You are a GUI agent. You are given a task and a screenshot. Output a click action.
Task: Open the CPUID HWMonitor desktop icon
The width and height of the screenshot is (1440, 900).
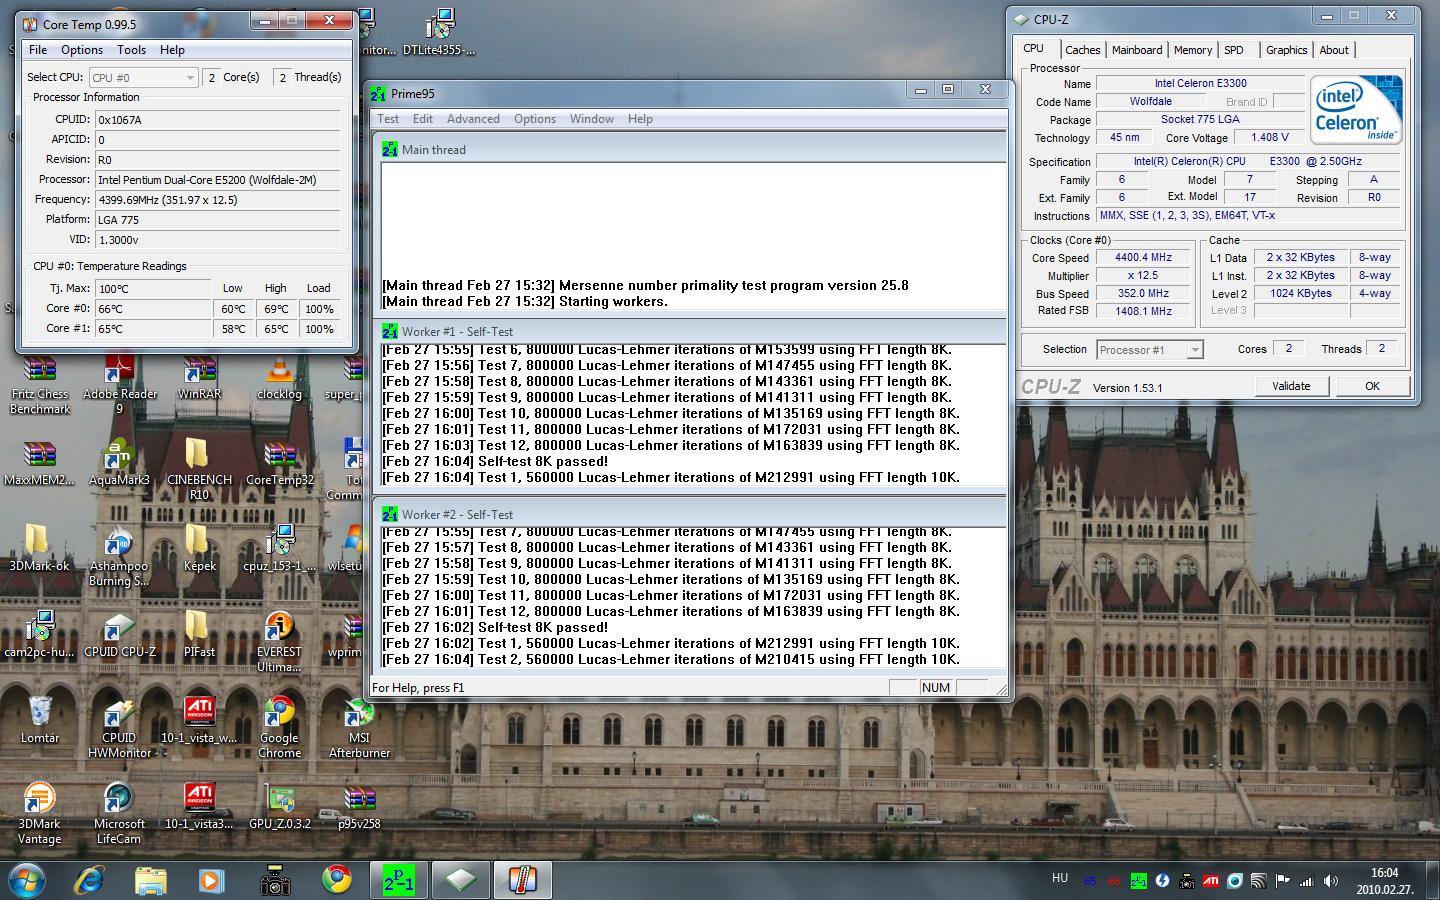(x=119, y=729)
